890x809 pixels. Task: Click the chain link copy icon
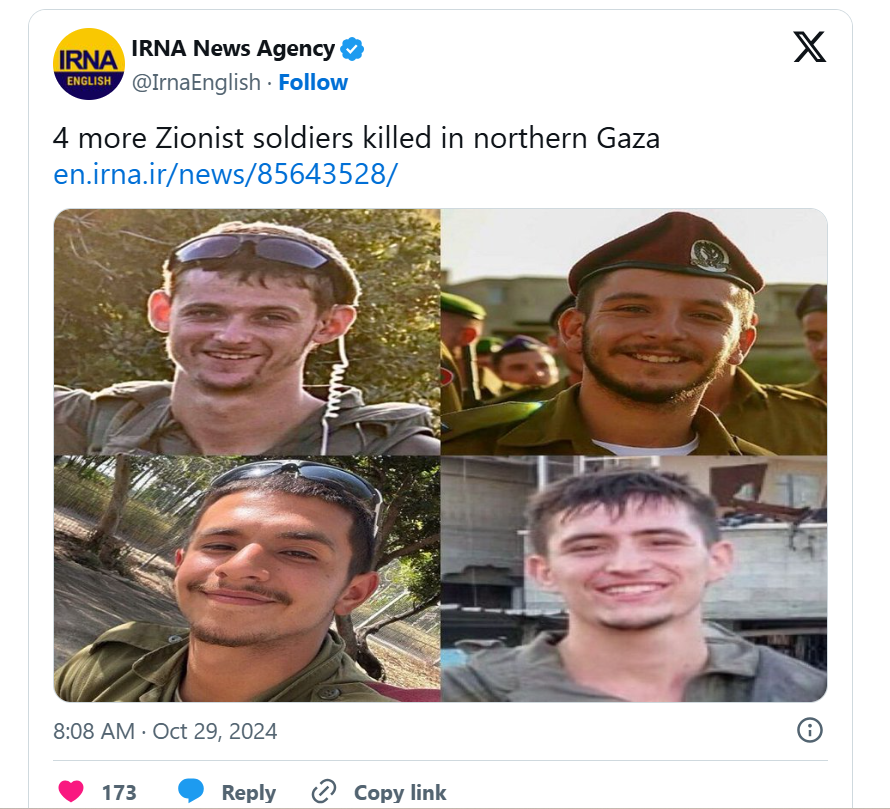(324, 791)
